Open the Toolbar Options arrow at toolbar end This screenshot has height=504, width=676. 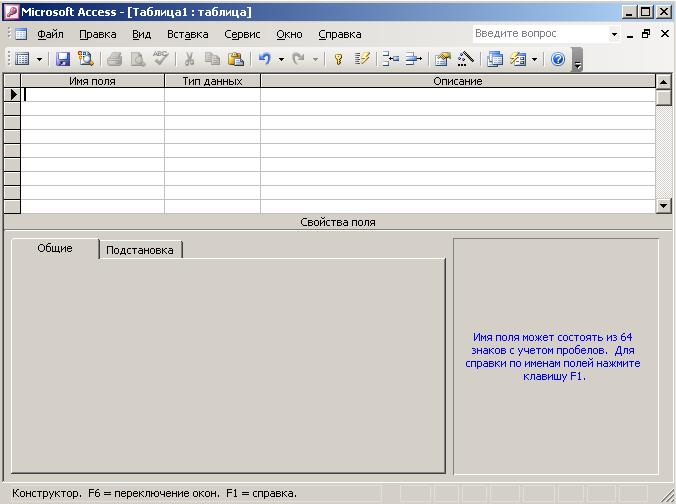(x=577, y=59)
